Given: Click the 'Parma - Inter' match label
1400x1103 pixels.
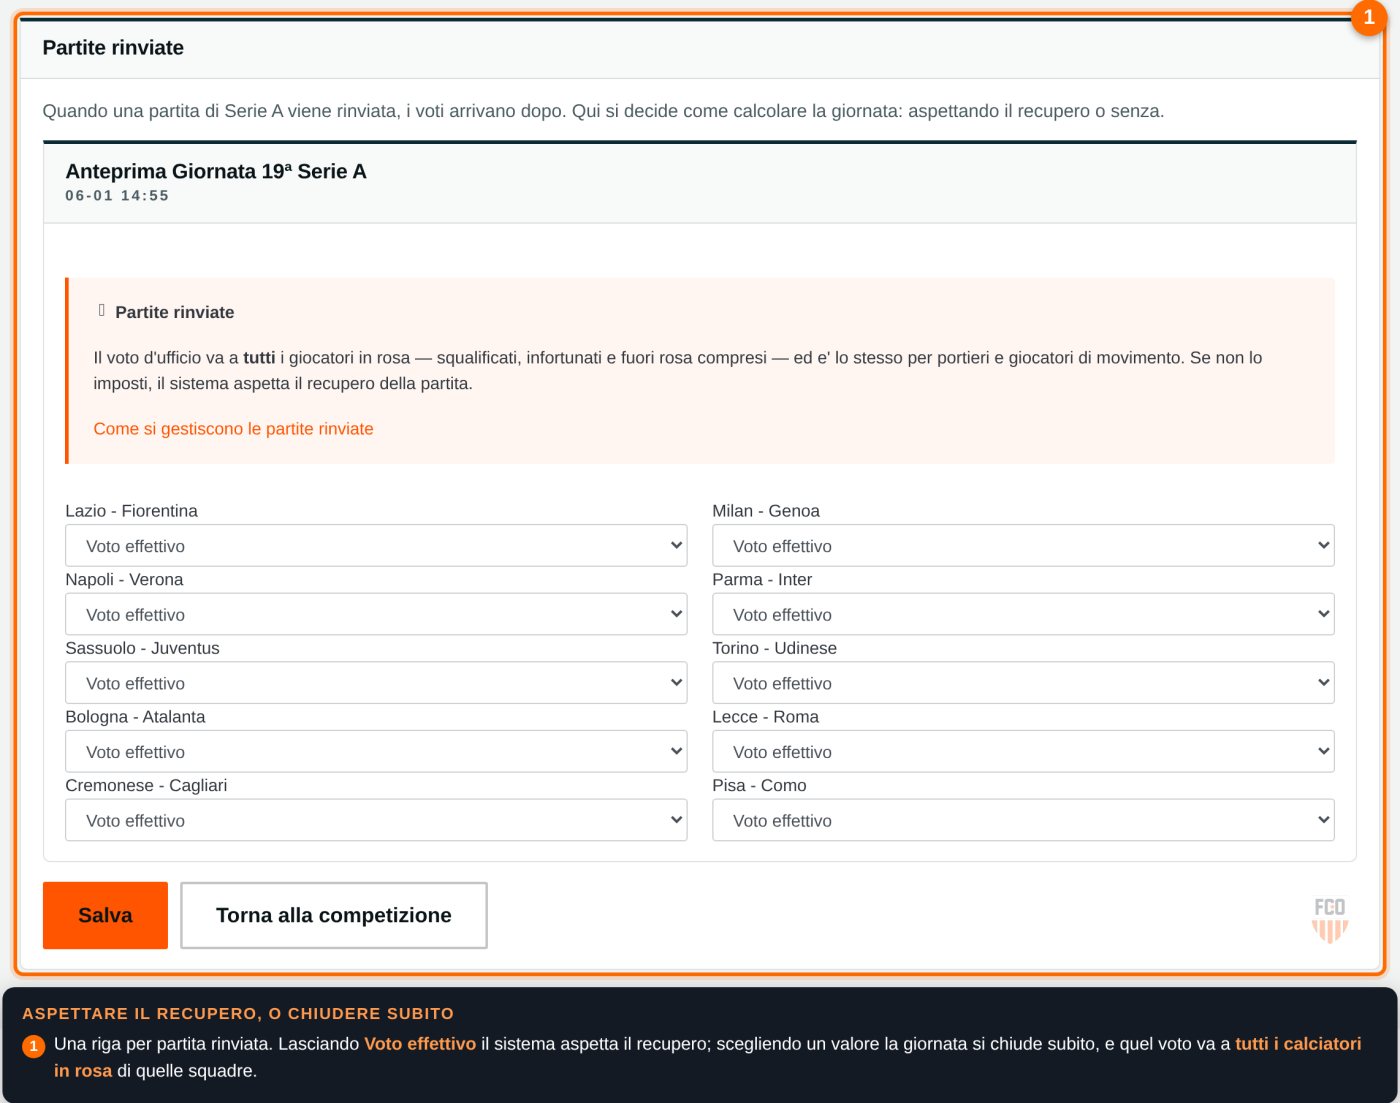Looking at the screenshot, I should (762, 580).
